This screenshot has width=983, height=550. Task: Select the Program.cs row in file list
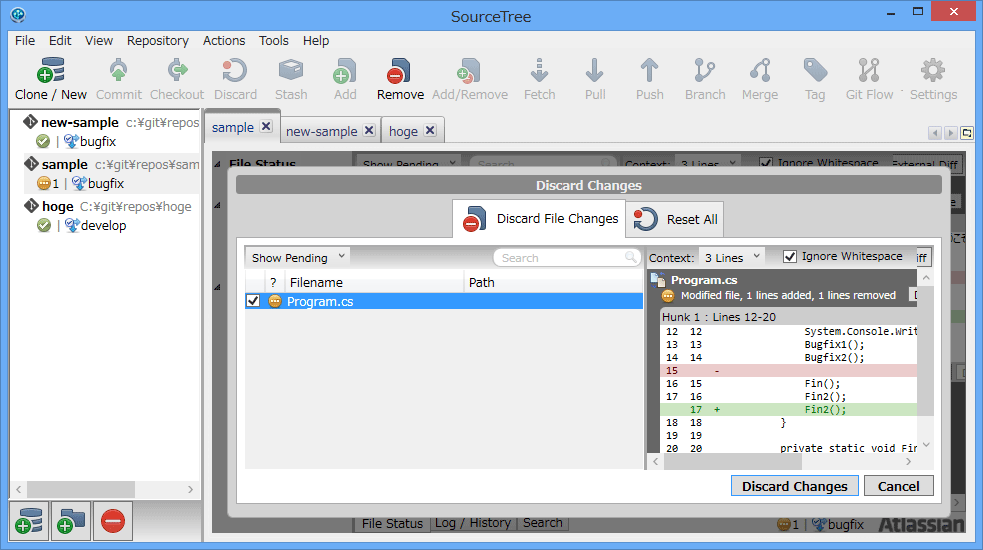pos(444,301)
